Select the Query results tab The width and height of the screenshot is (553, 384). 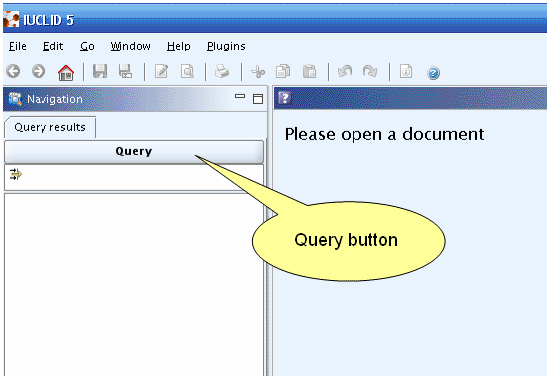coord(50,127)
